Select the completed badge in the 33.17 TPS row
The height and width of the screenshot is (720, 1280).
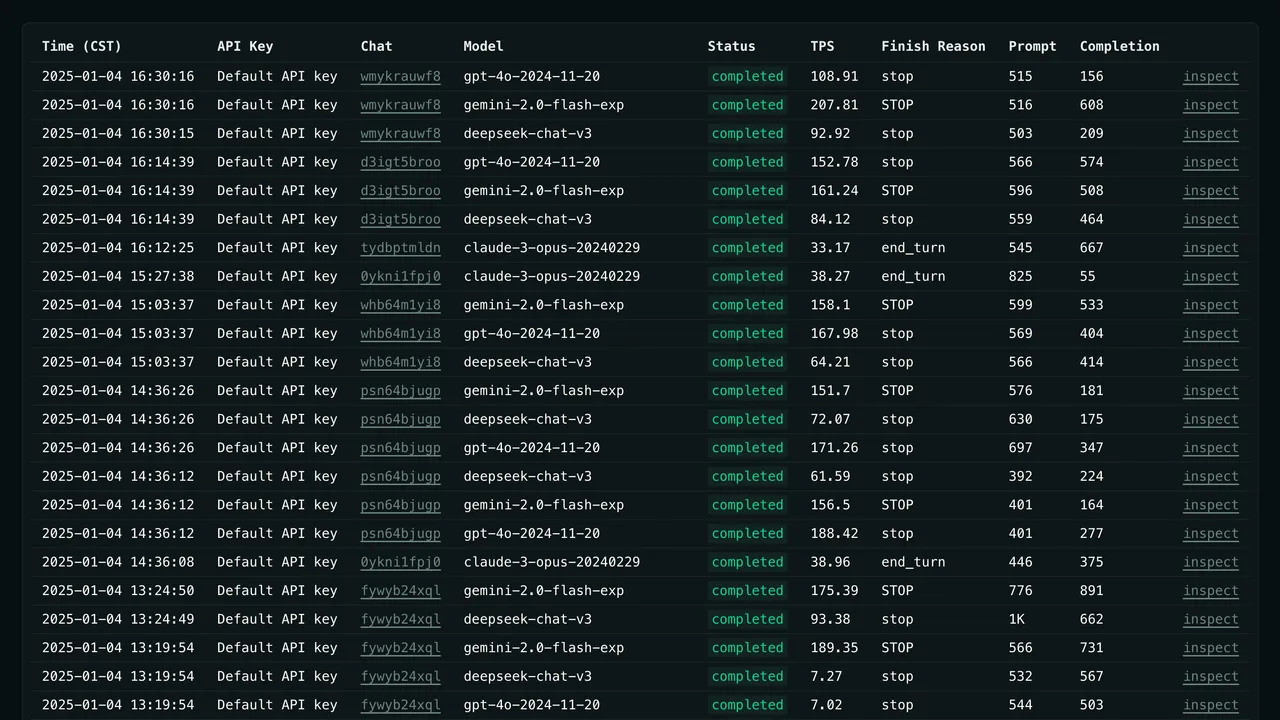coord(747,248)
